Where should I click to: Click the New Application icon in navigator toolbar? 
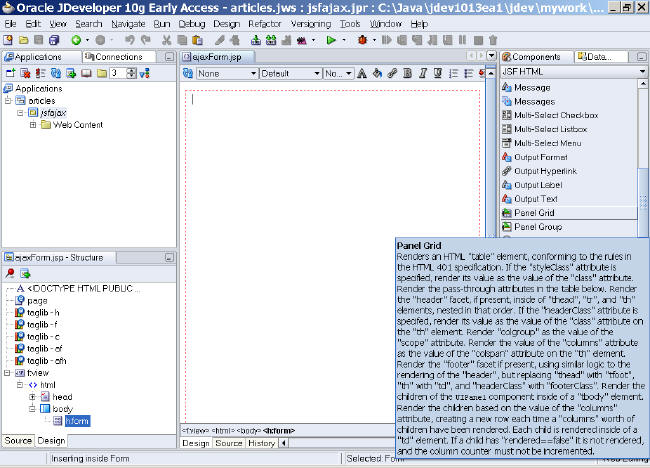(10, 73)
